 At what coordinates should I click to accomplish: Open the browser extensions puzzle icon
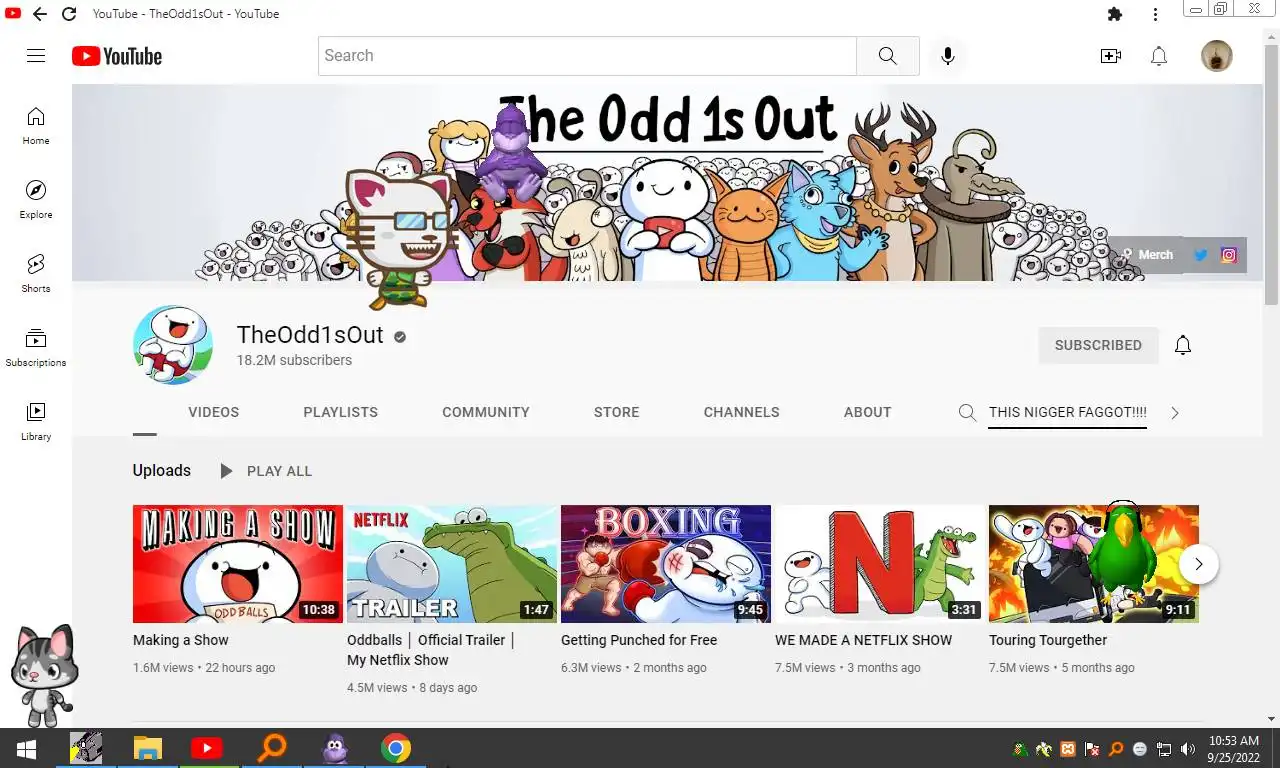click(1115, 14)
